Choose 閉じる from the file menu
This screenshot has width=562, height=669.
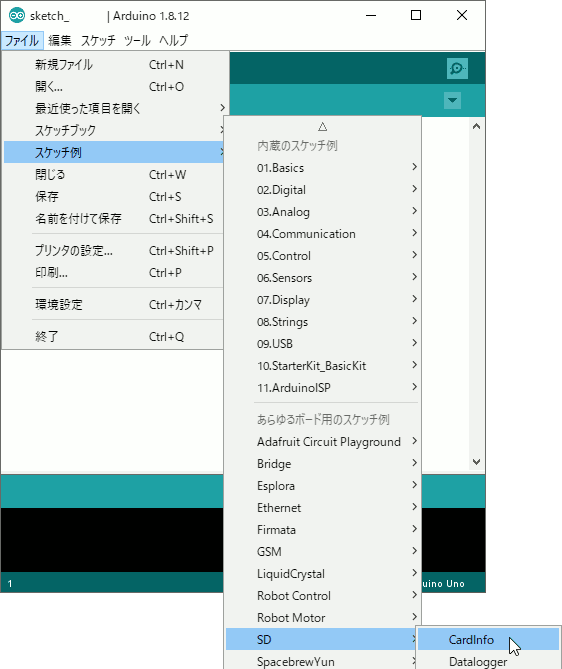(x=114, y=175)
